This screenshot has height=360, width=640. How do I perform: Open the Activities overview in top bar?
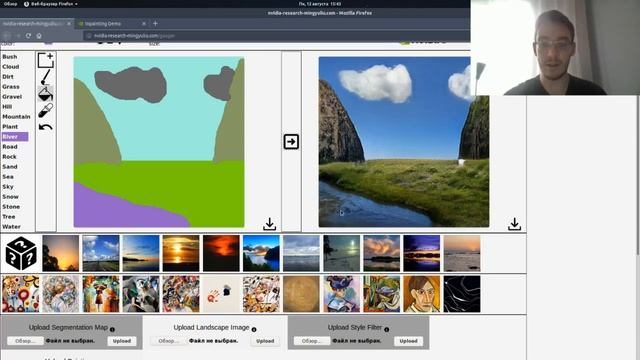10,4
